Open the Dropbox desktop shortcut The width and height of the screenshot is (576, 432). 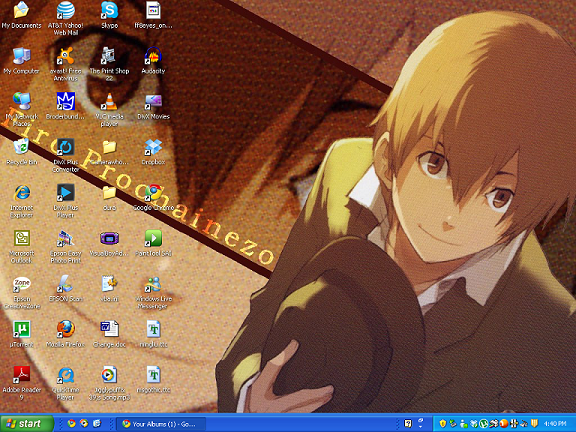153,147
